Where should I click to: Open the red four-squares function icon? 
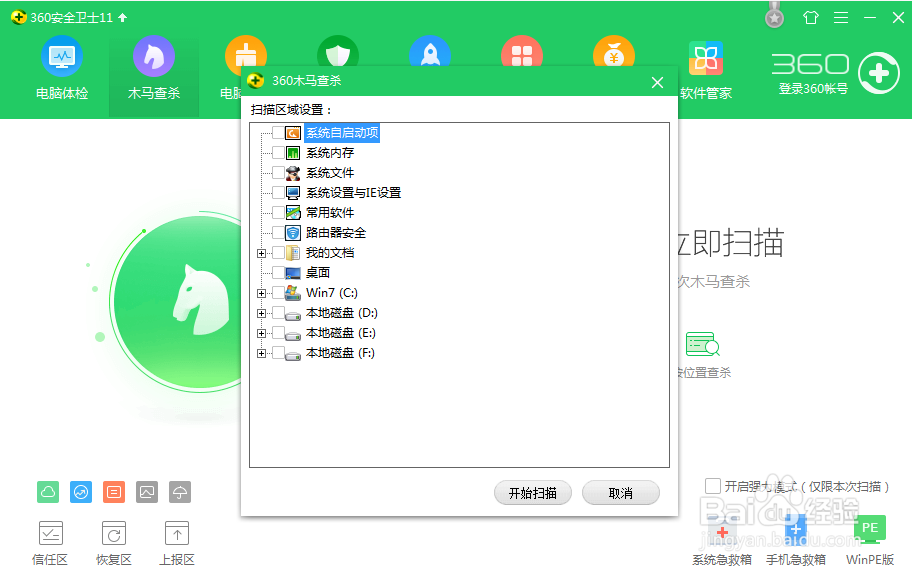522,51
